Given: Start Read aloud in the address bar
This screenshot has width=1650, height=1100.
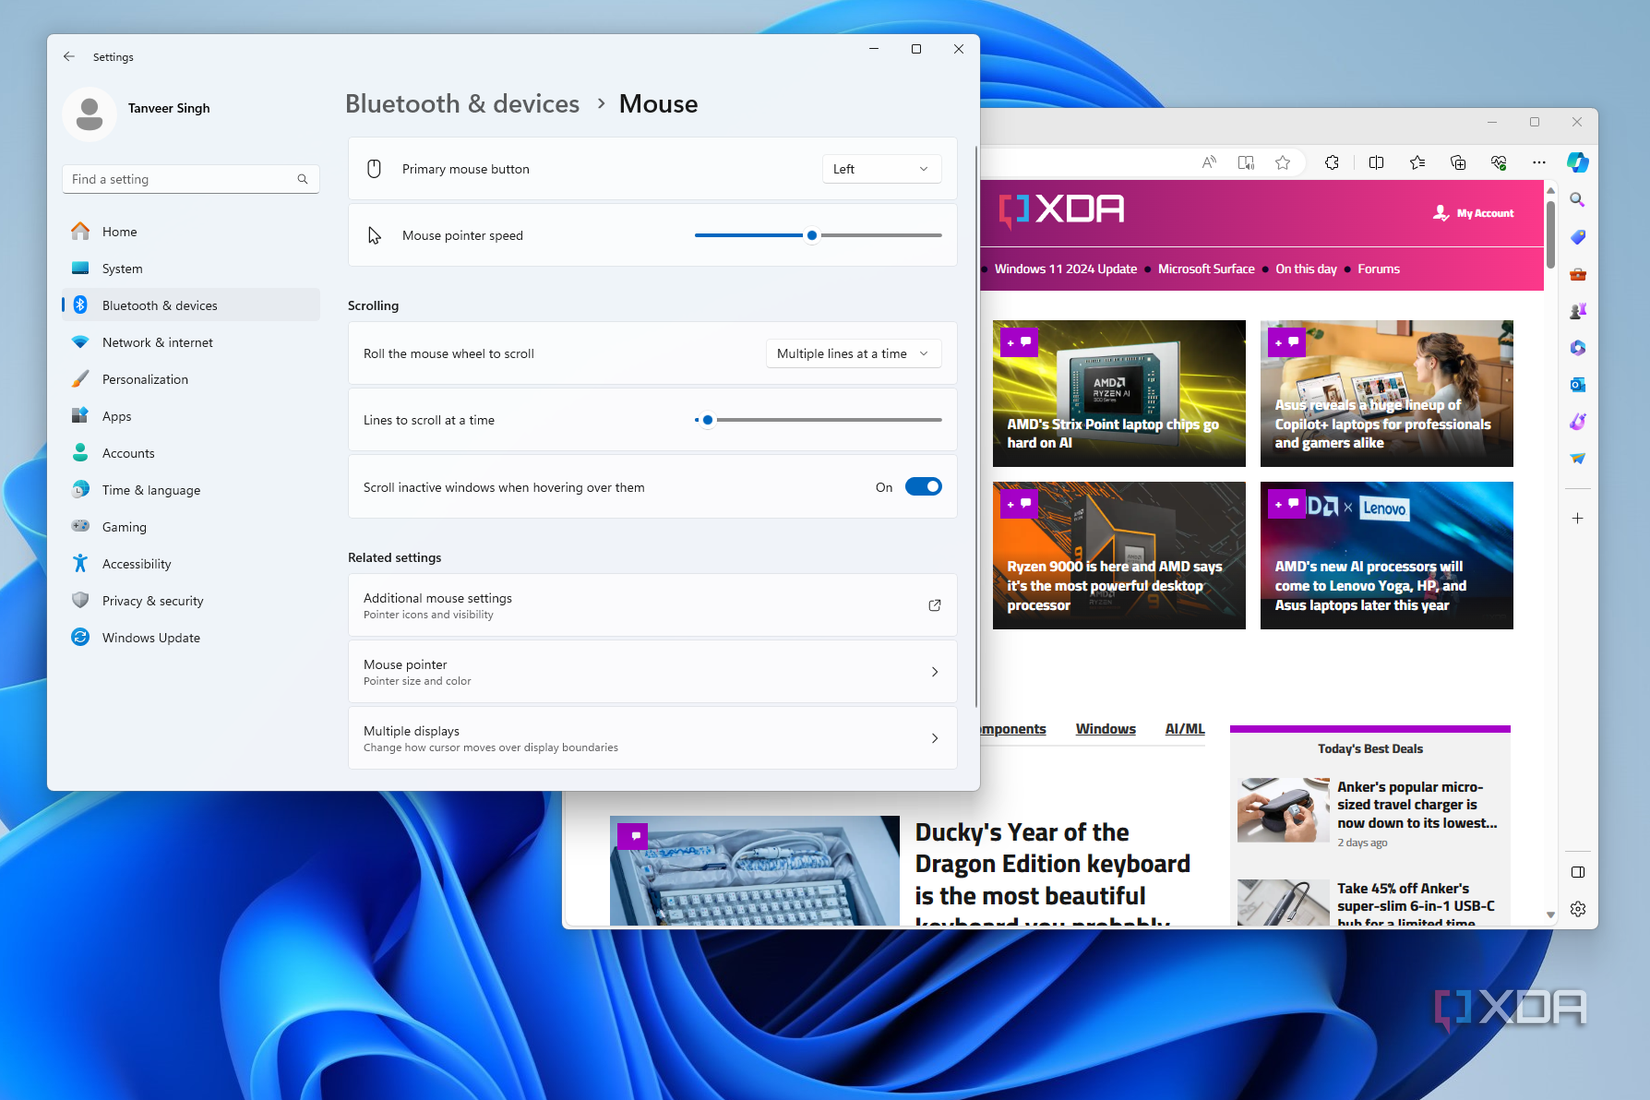Looking at the screenshot, I should (x=1209, y=162).
